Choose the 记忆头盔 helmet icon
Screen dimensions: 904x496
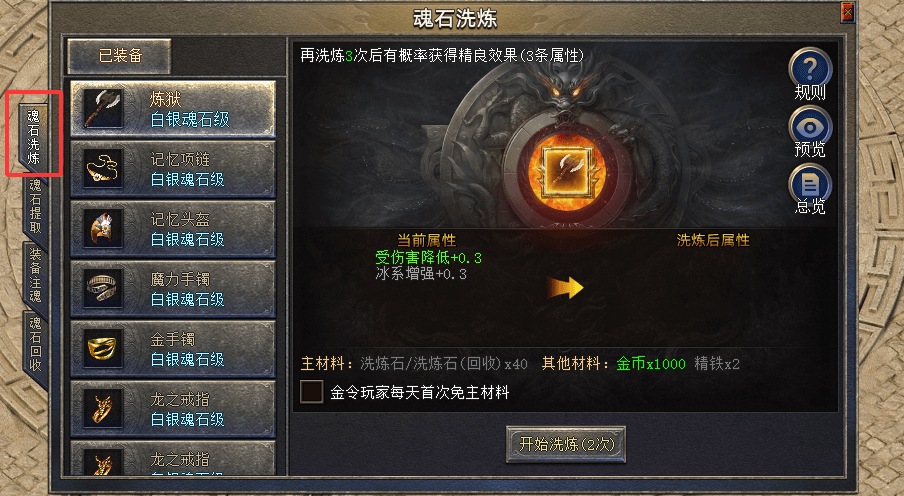point(103,228)
